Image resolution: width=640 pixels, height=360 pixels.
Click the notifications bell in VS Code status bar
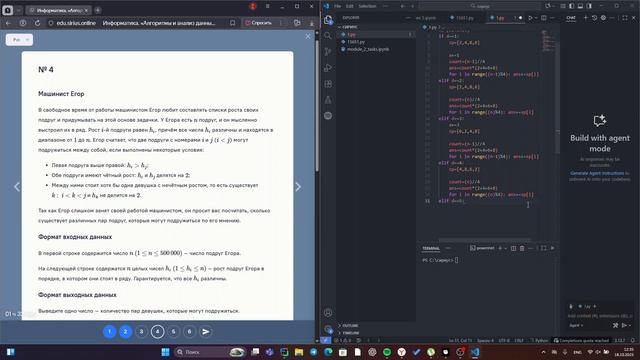pos(633,340)
